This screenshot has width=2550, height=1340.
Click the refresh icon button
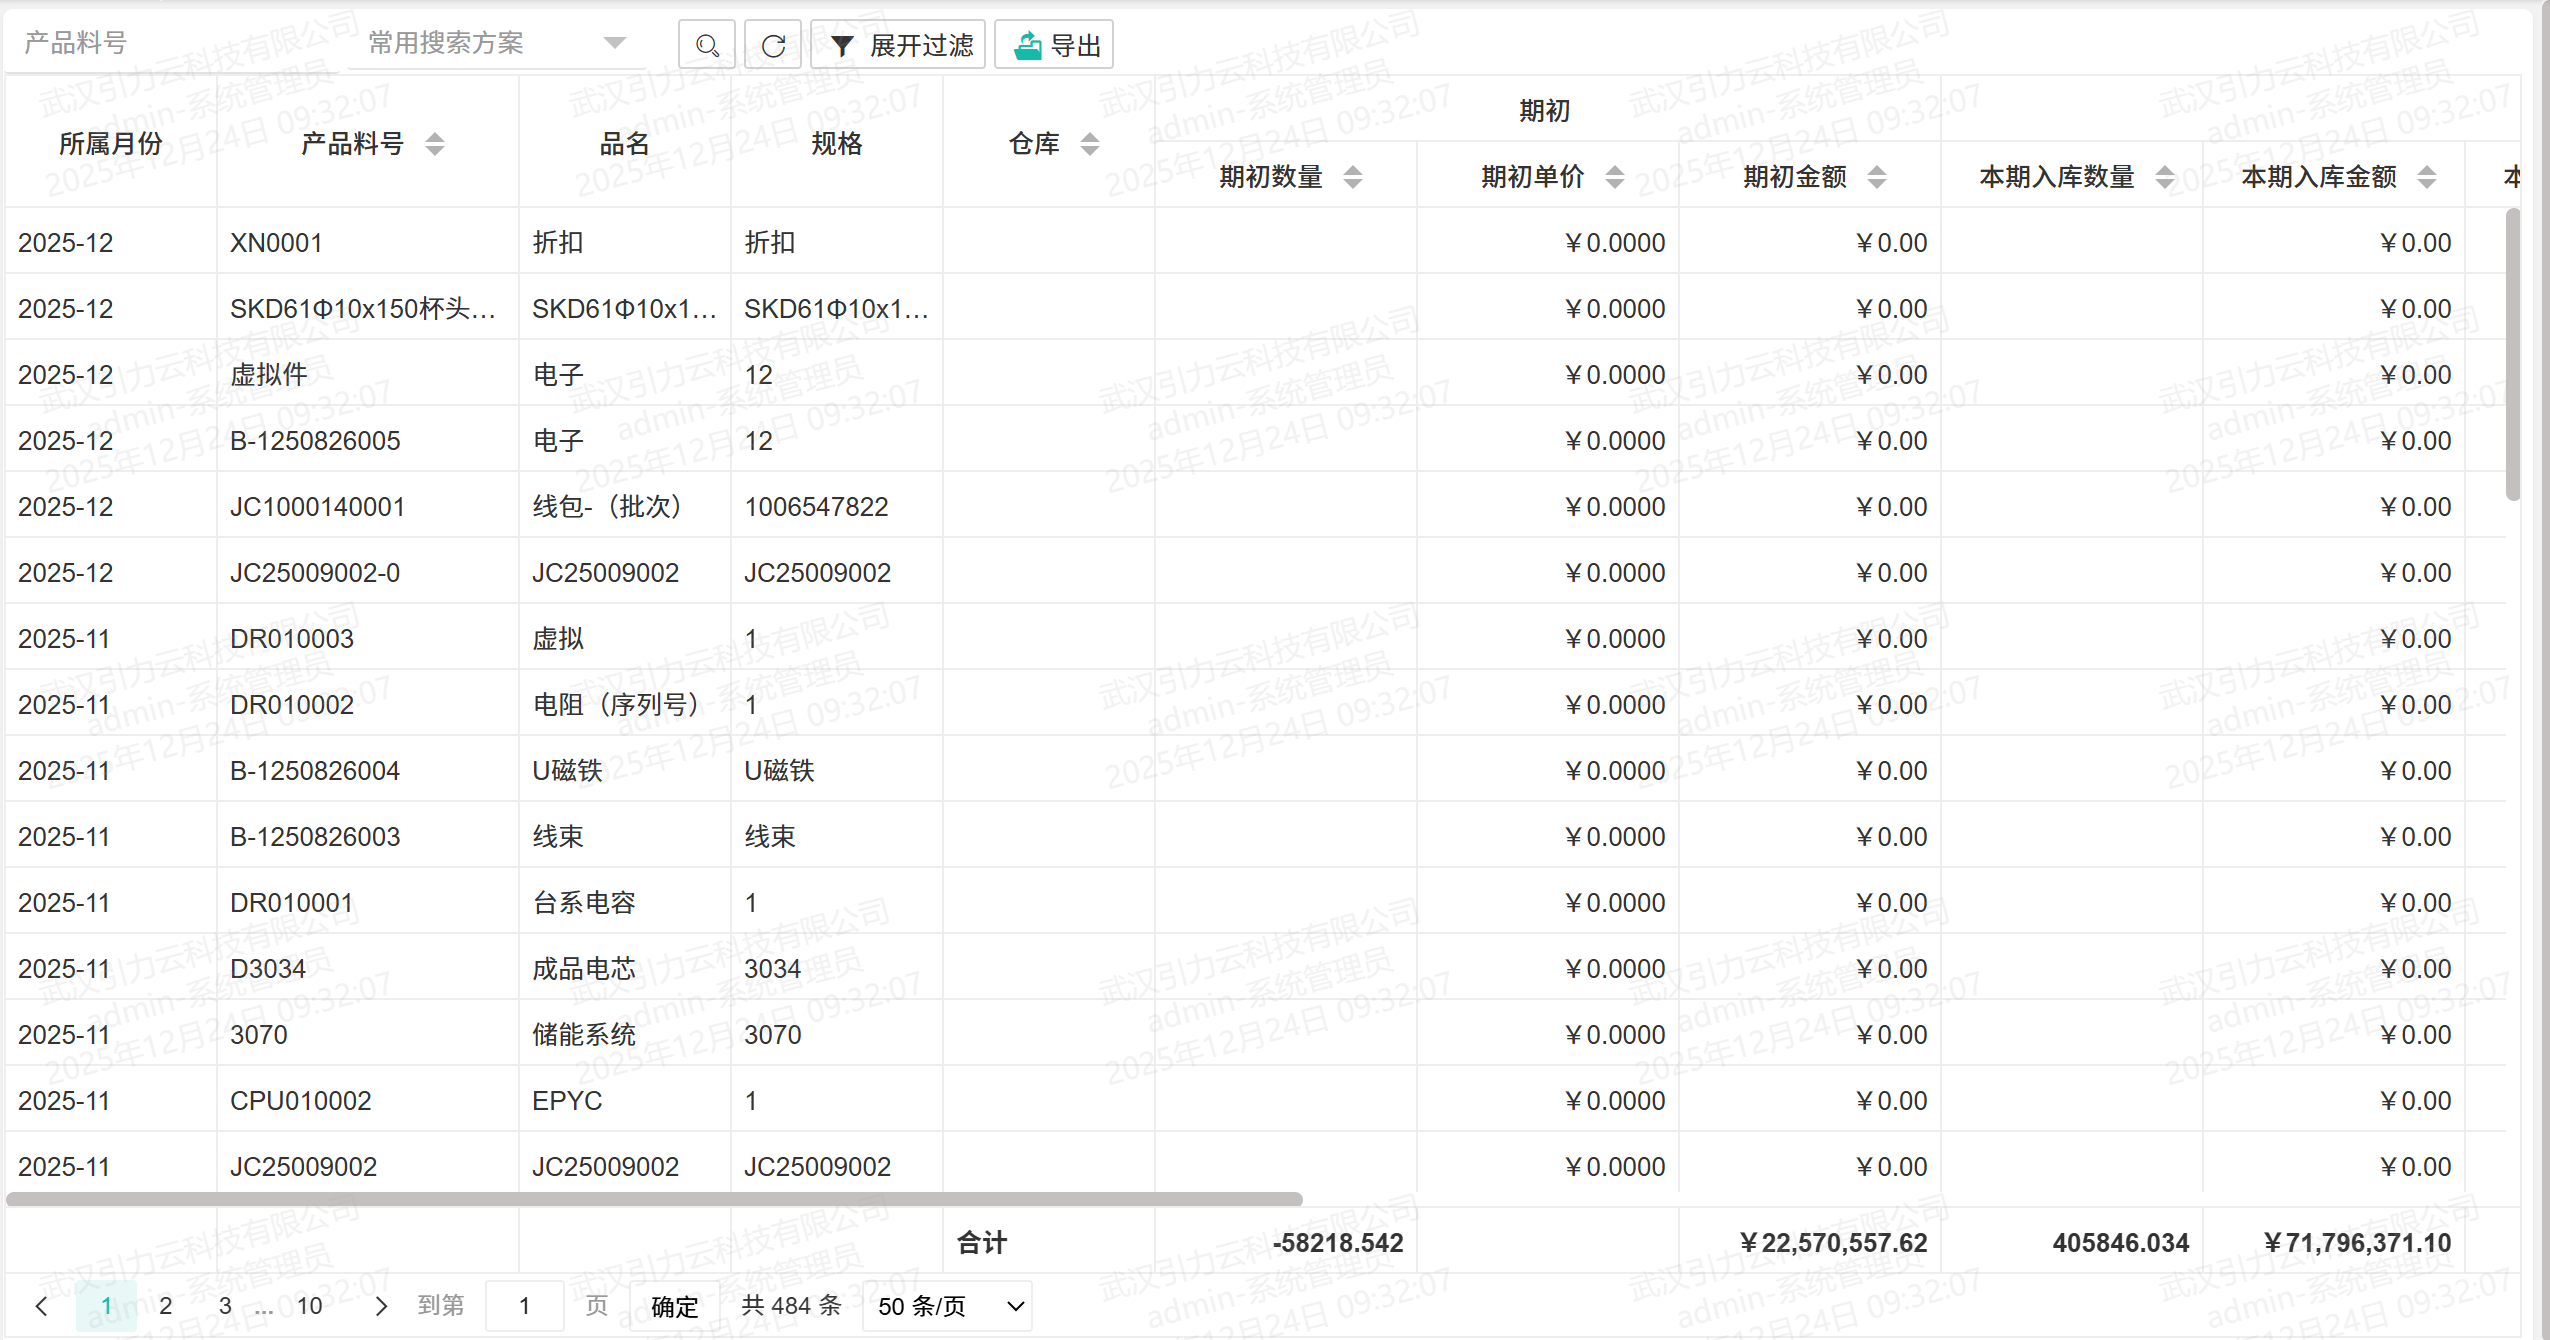pos(773,45)
